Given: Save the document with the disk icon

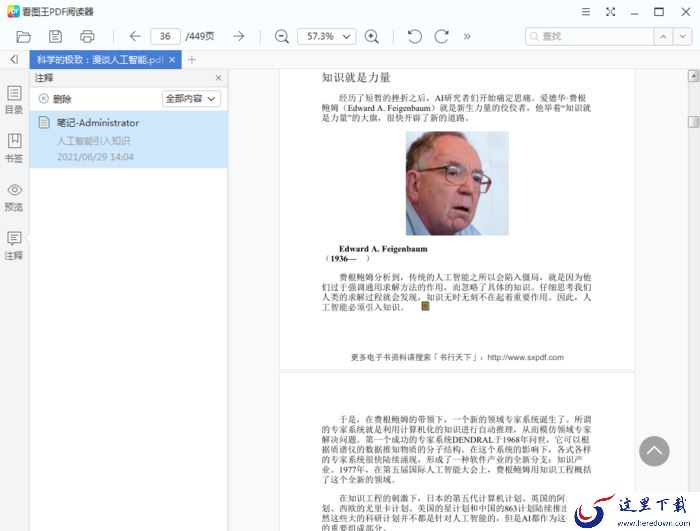Looking at the screenshot, I should click(55, 37).
